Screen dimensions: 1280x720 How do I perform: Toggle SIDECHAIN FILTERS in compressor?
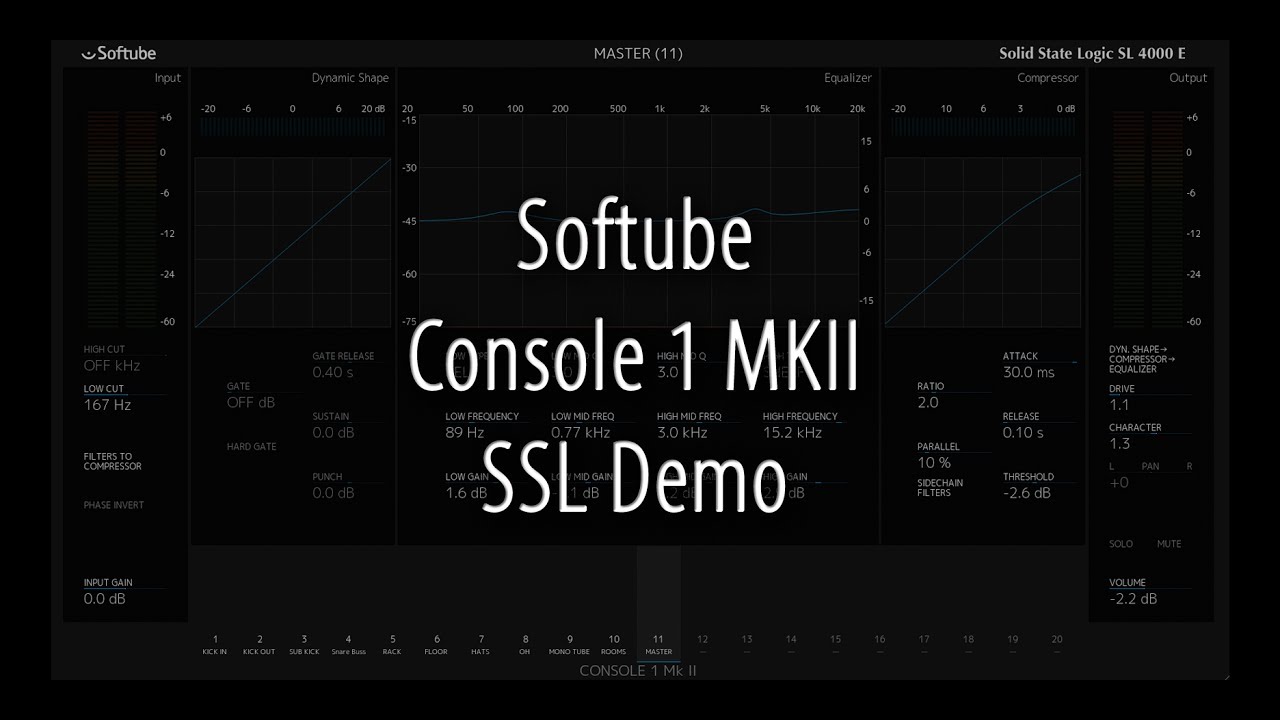tap(940, 487)
